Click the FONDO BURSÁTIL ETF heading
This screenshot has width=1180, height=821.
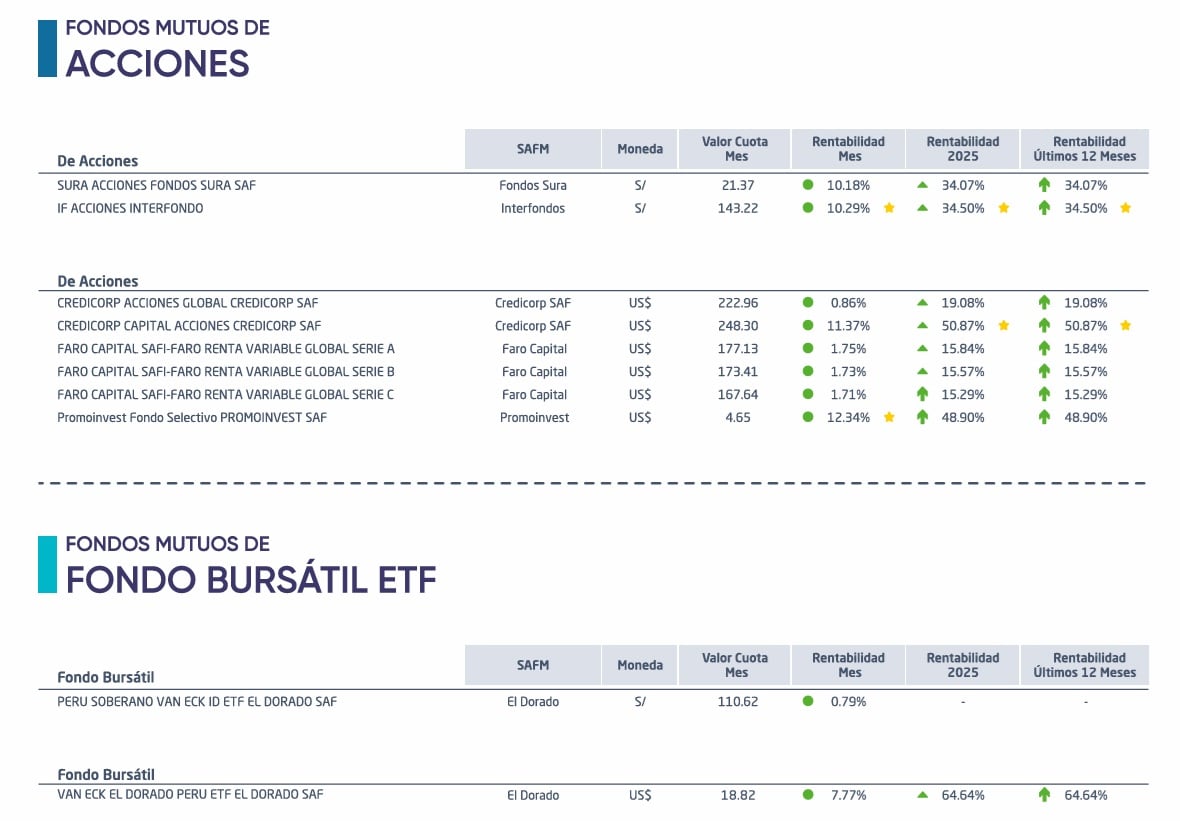pyautogui.click(x=251, y=580)
